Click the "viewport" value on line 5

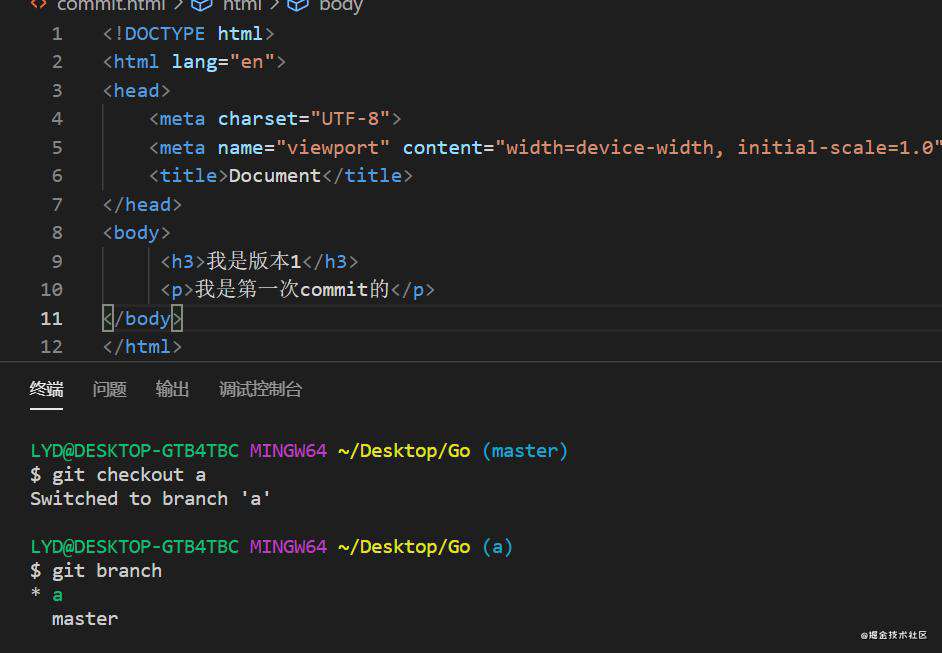(333, 148)
